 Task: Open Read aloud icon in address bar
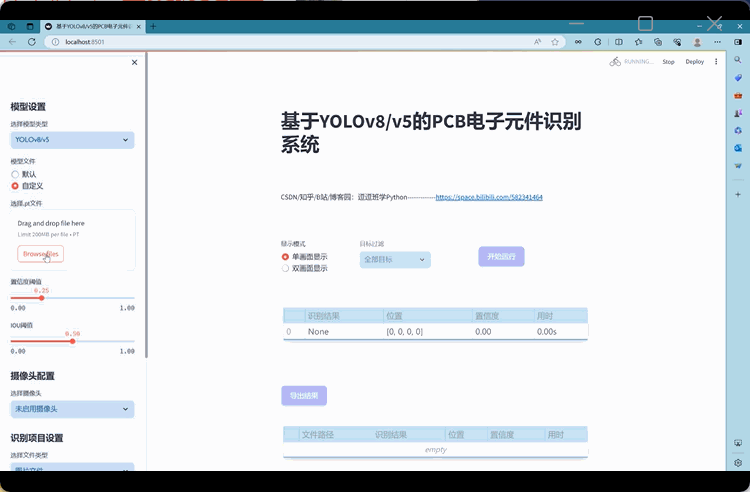[538, 42]
